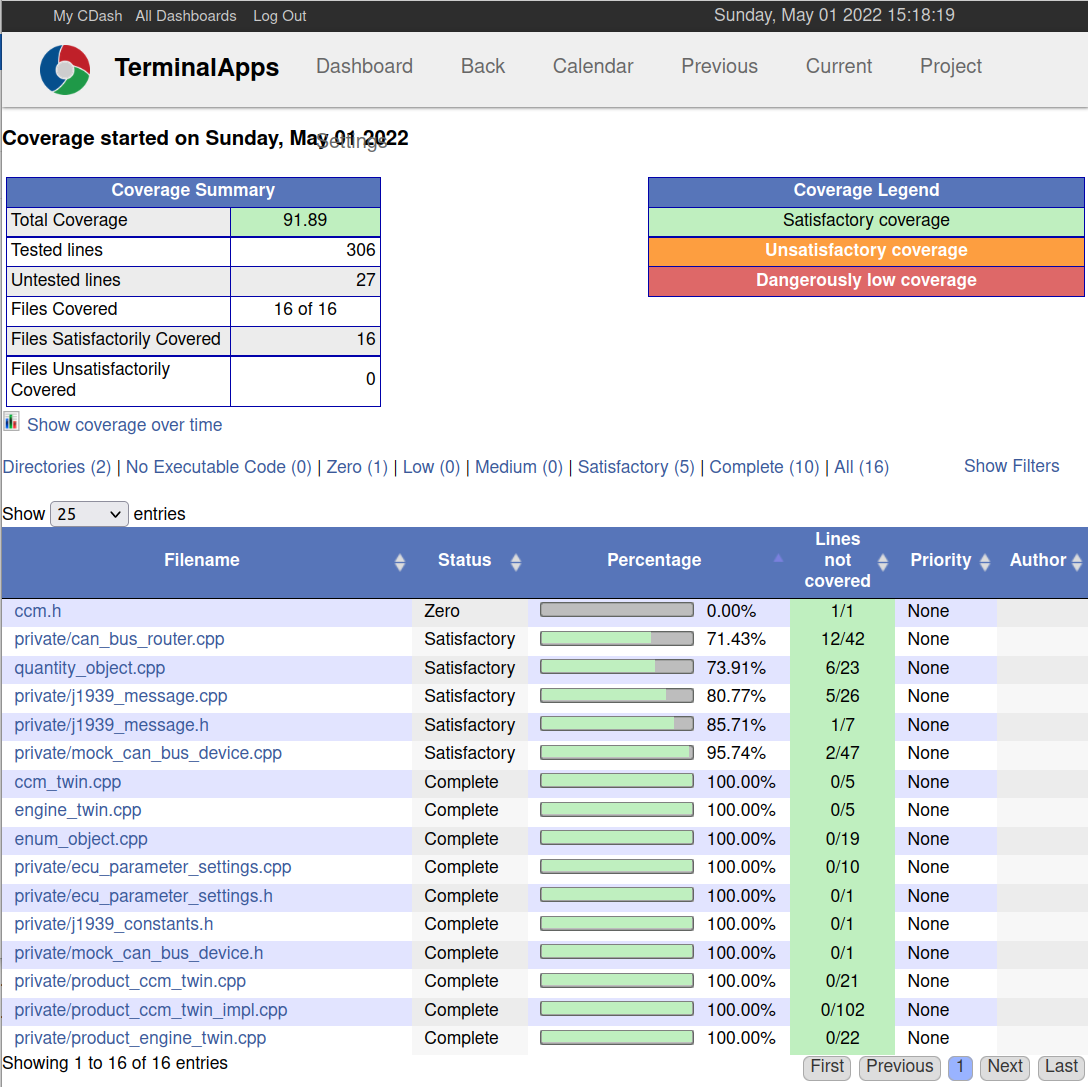
Task: Sort by Lines not covered arrows
Action: pyautogui.click(x=883, y=562)
